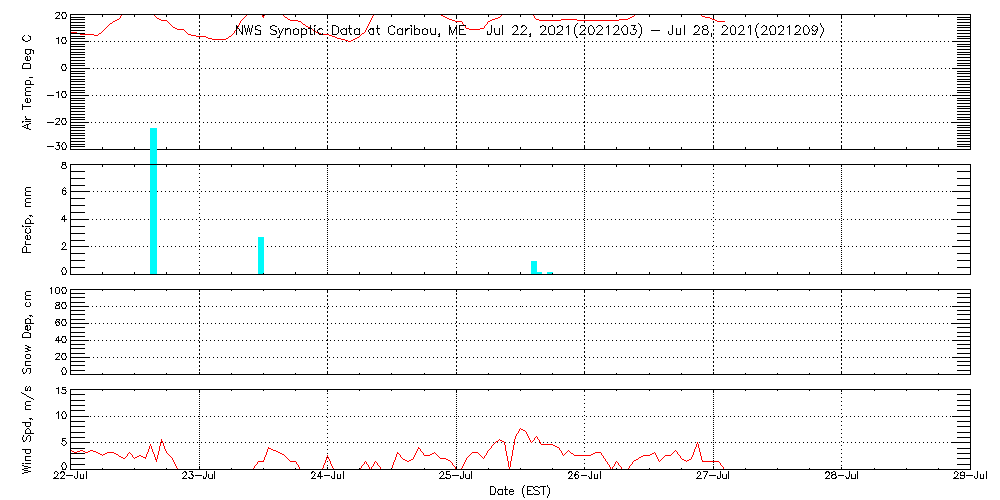The width and height of the screenshot is (1000, 500).
Task: Click the '60' snow depth axis value
Action: click(x=61, y=323)
